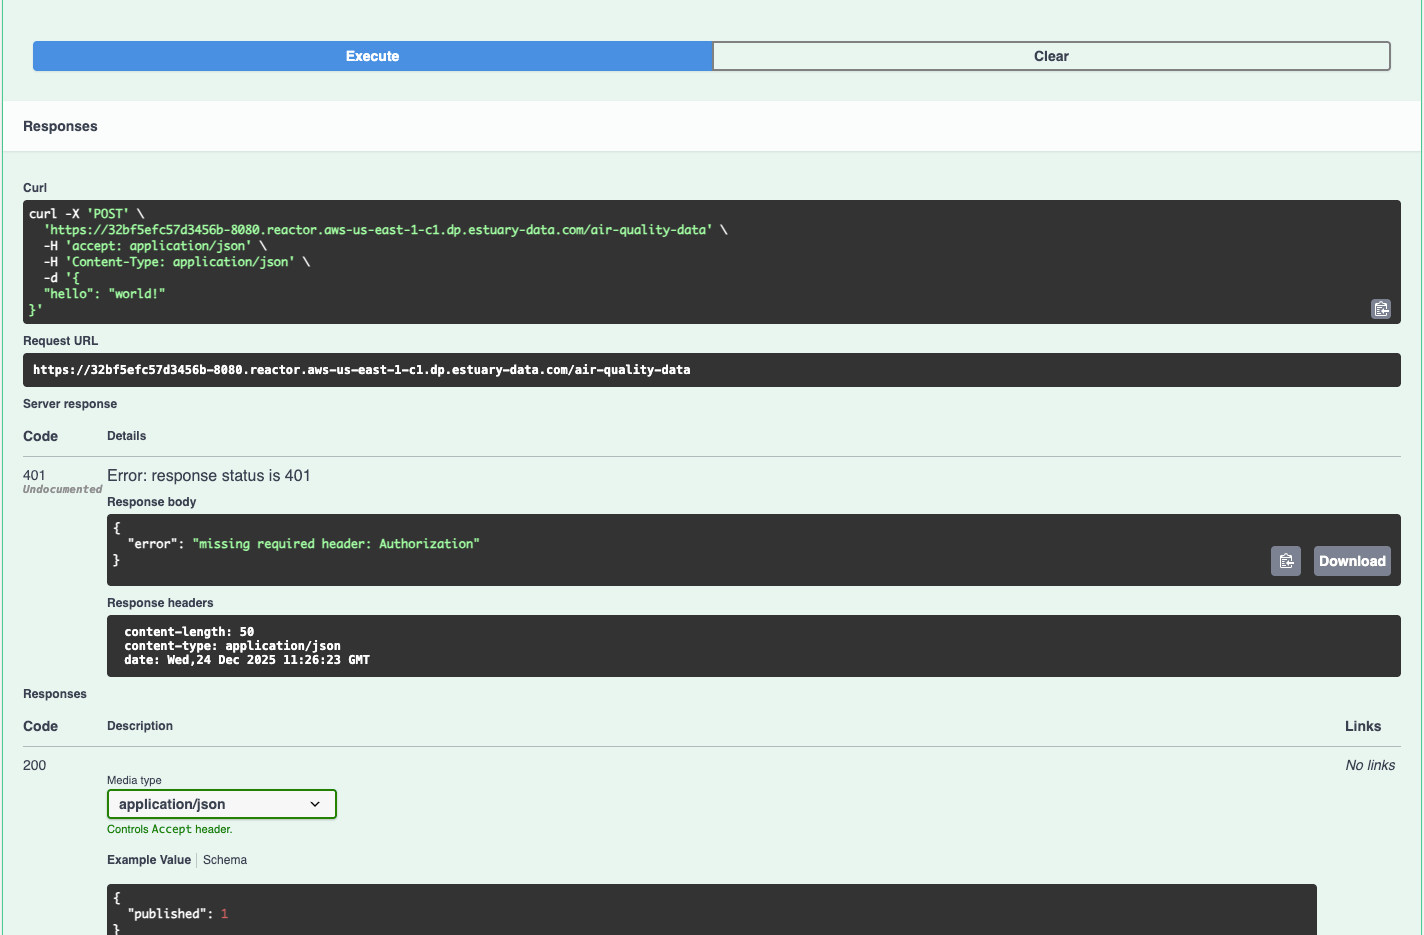1424x935 pixels.
Task: Switch to the Schema view
Action: (224, 859)
